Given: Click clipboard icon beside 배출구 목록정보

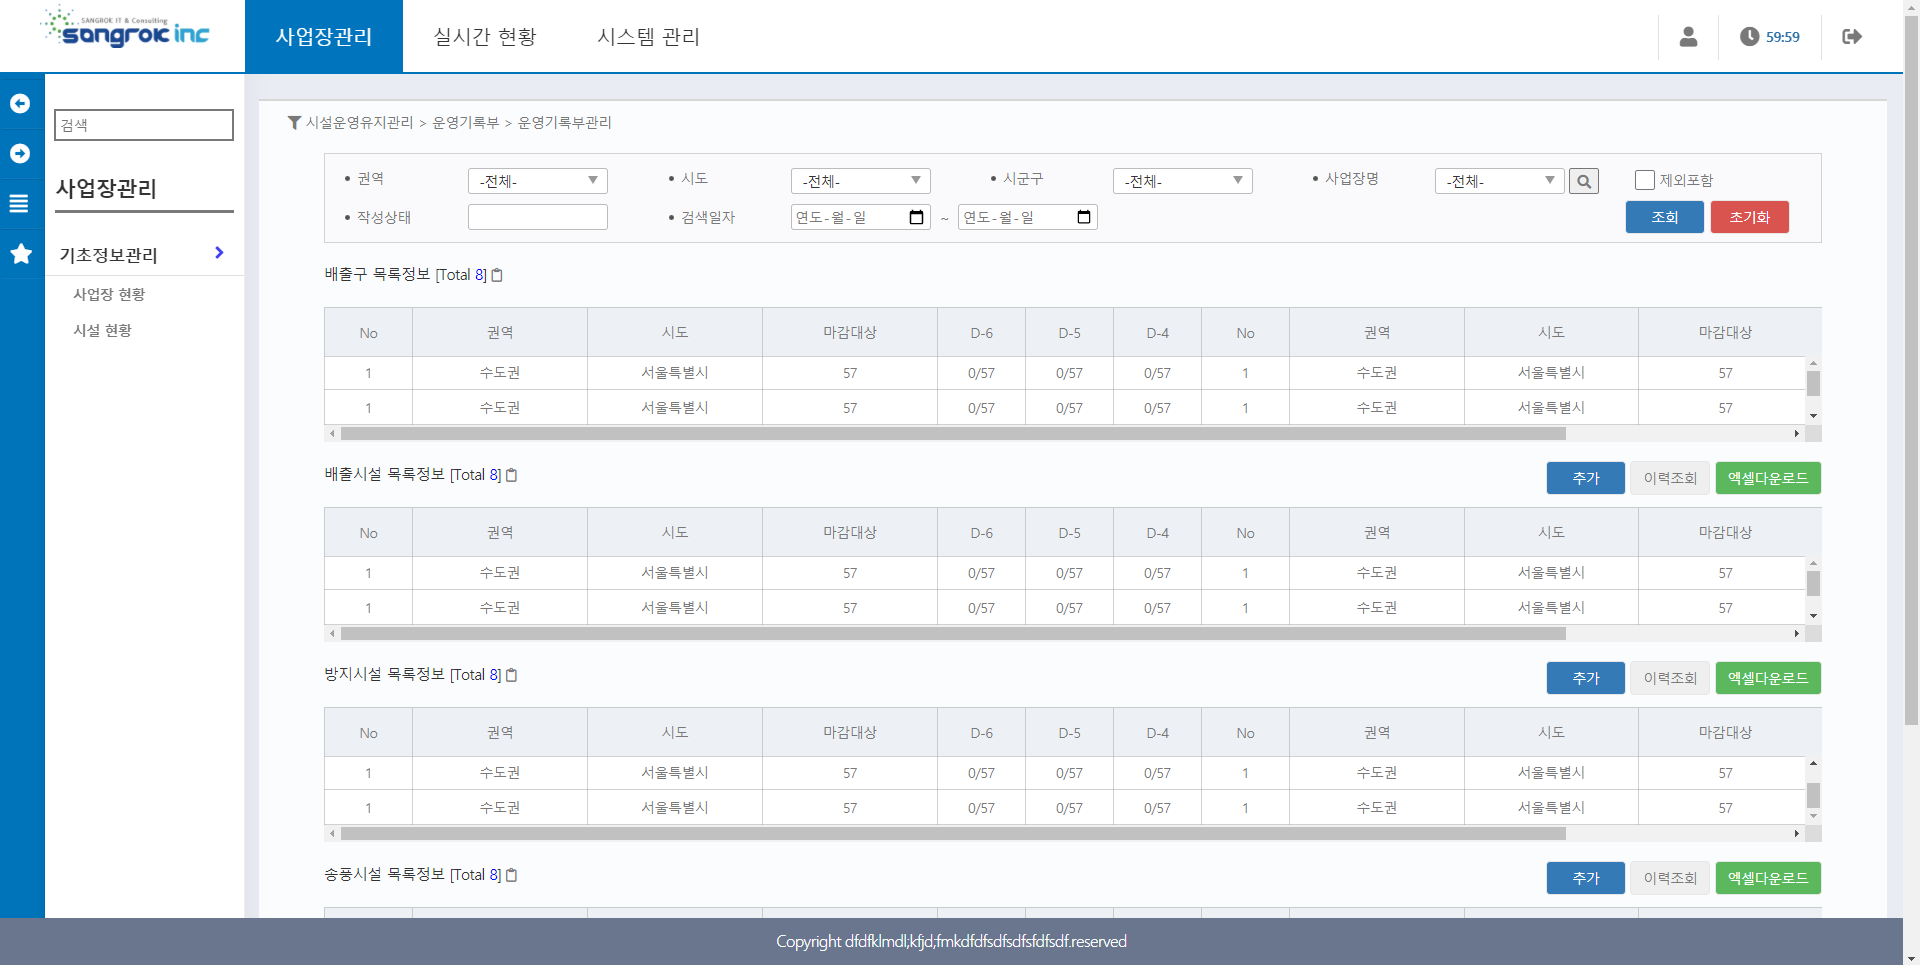Looking at the screenshot, I should pyautogui.click(x=497, y=275).
